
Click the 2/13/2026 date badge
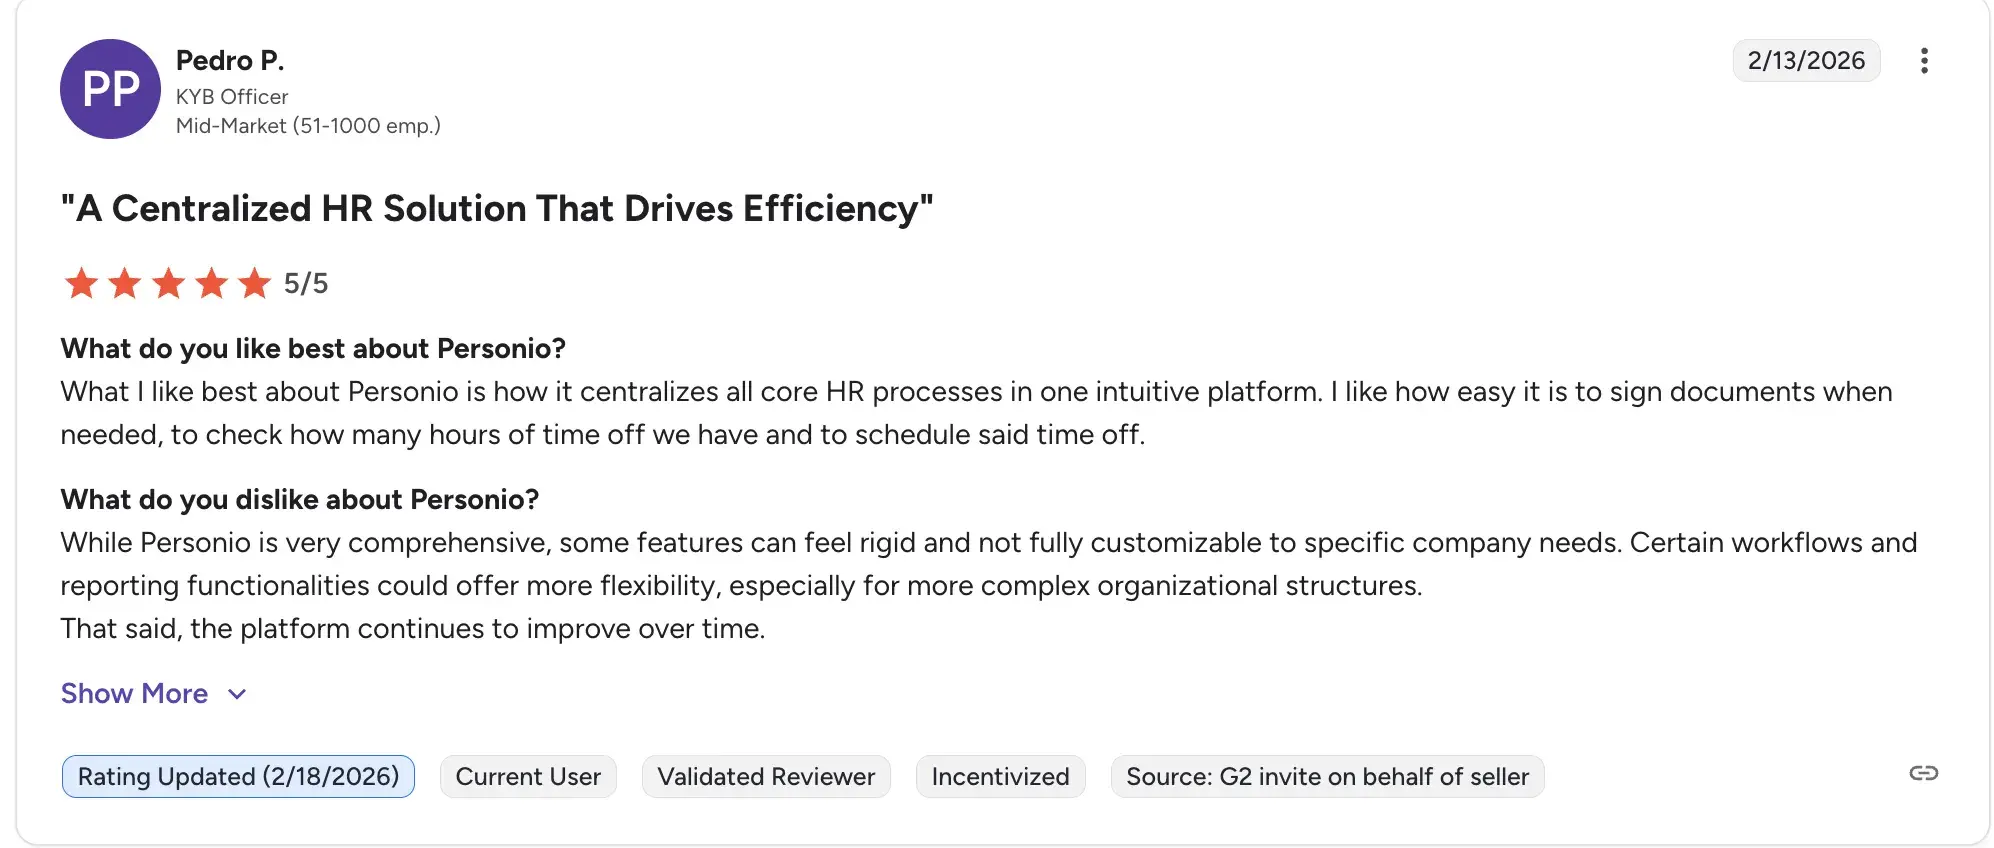(1806, 61)
